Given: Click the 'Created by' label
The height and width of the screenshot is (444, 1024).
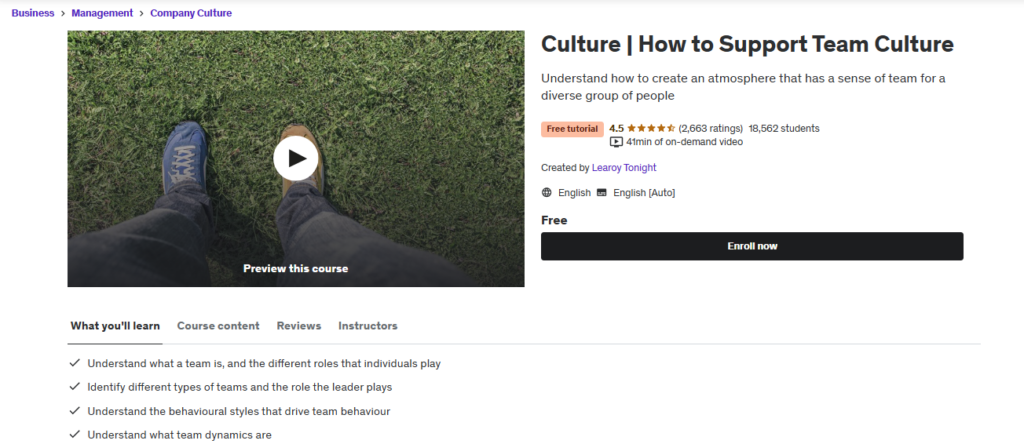Looking at the screenshot, I should pos(565,168).
